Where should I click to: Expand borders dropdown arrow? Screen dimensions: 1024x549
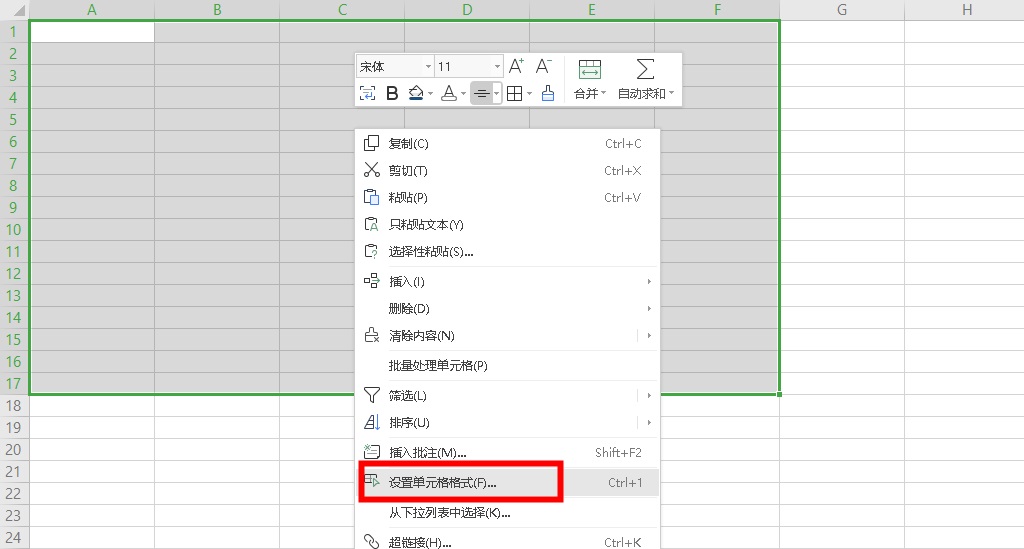click(x=529, y=94)
